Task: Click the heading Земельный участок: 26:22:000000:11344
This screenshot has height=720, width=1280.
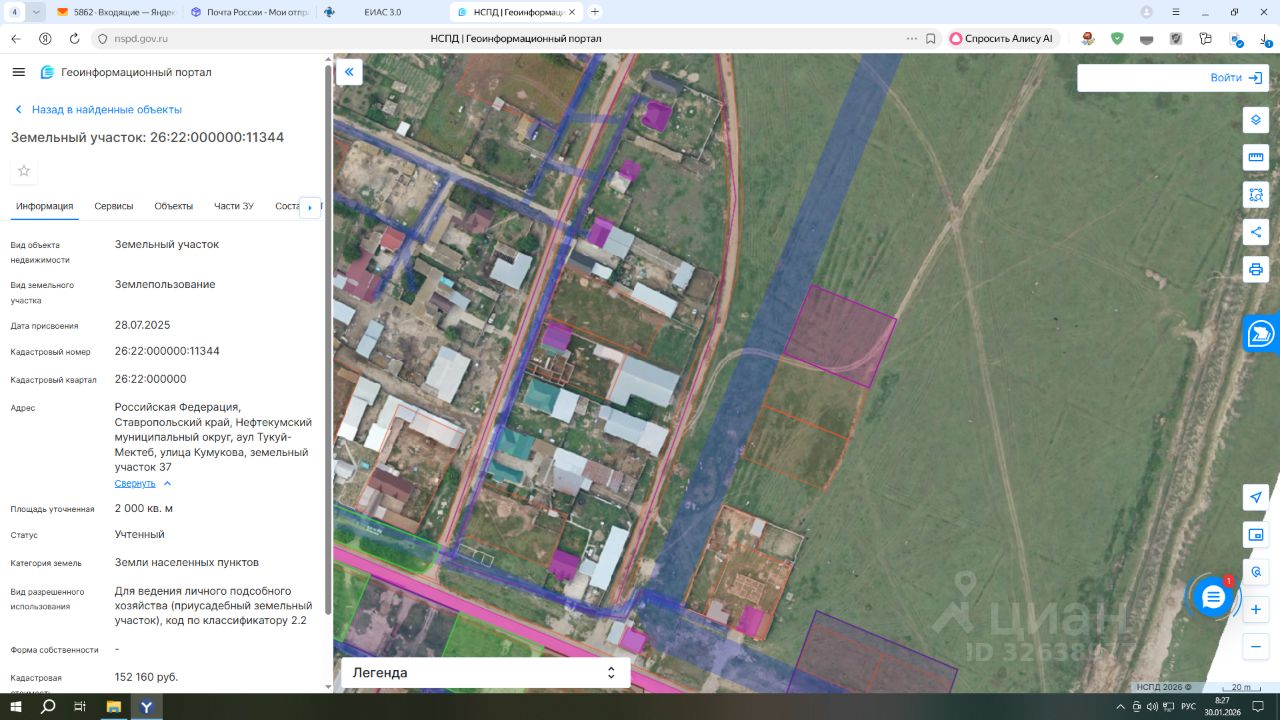Action: (148, 138)
